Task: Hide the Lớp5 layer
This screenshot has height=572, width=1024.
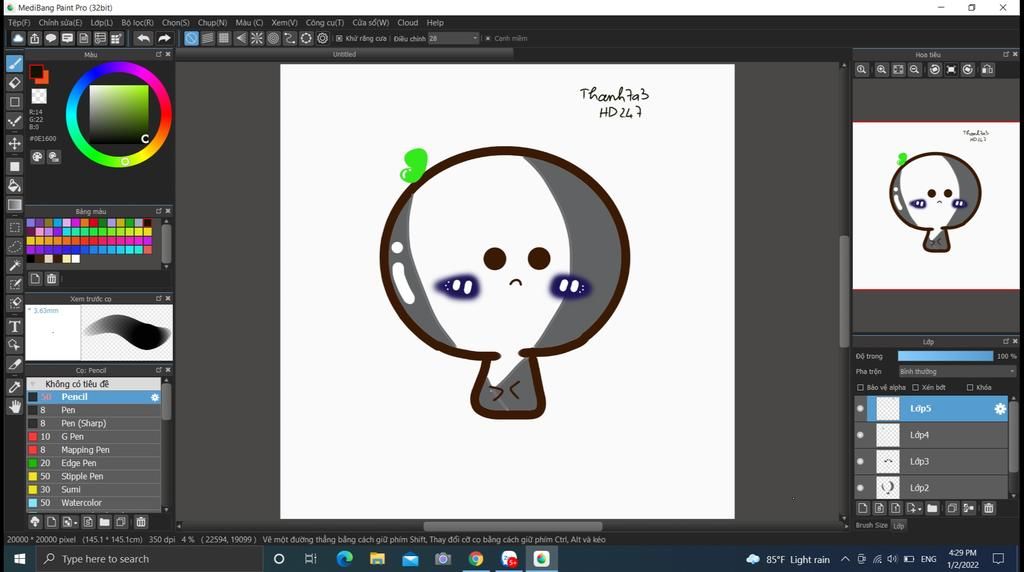Action: (x=860, y=409)
